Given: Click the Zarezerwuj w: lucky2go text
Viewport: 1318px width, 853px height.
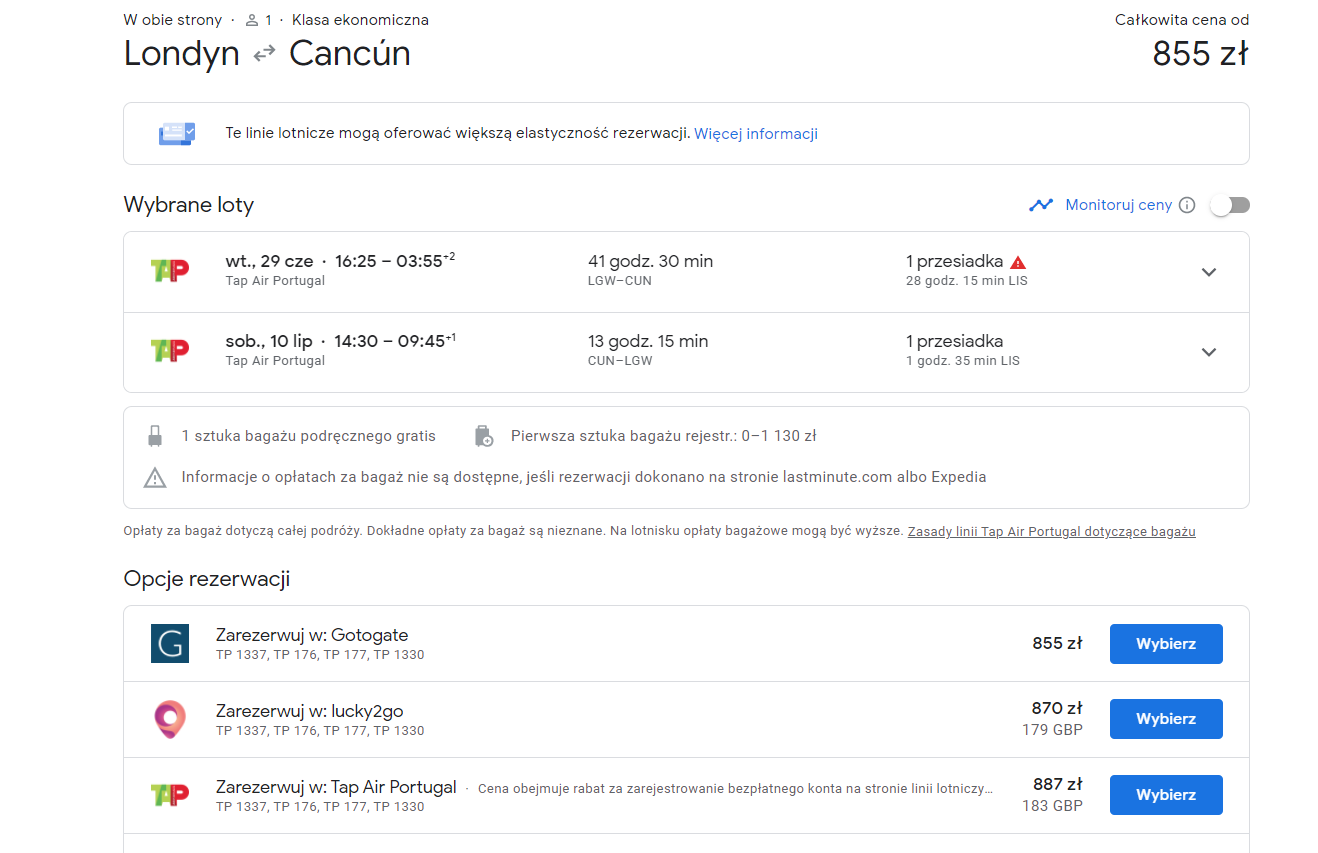Looking at the screenshot, I should (309, 711).
